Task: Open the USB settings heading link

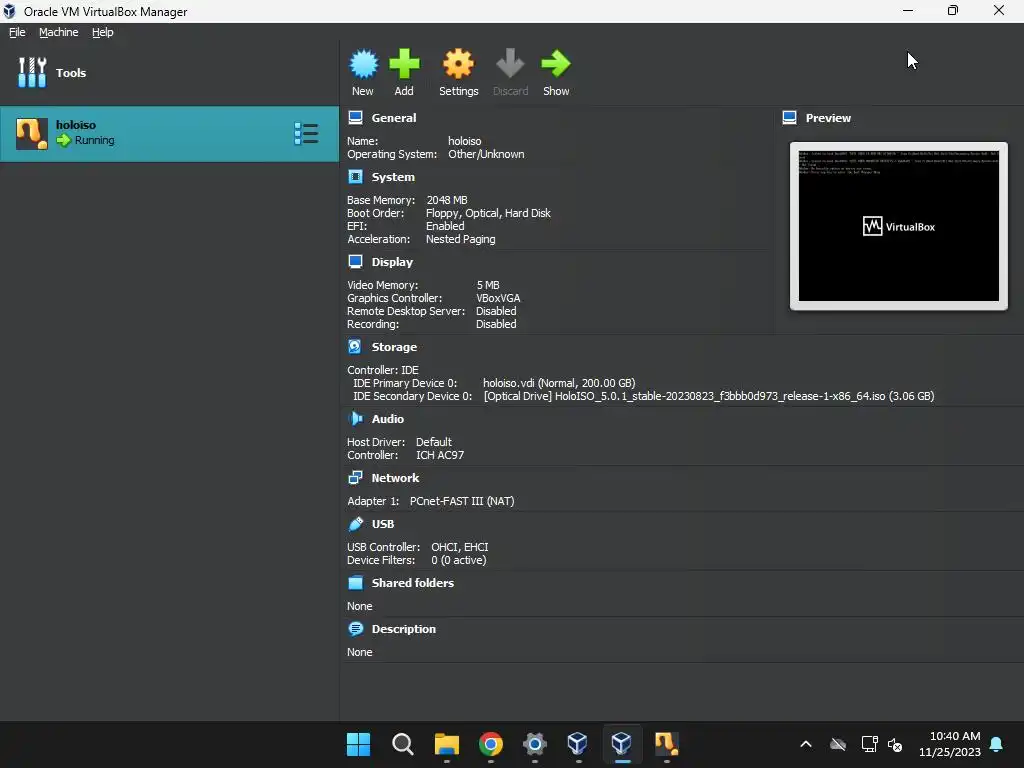Action: coord(383,524)
